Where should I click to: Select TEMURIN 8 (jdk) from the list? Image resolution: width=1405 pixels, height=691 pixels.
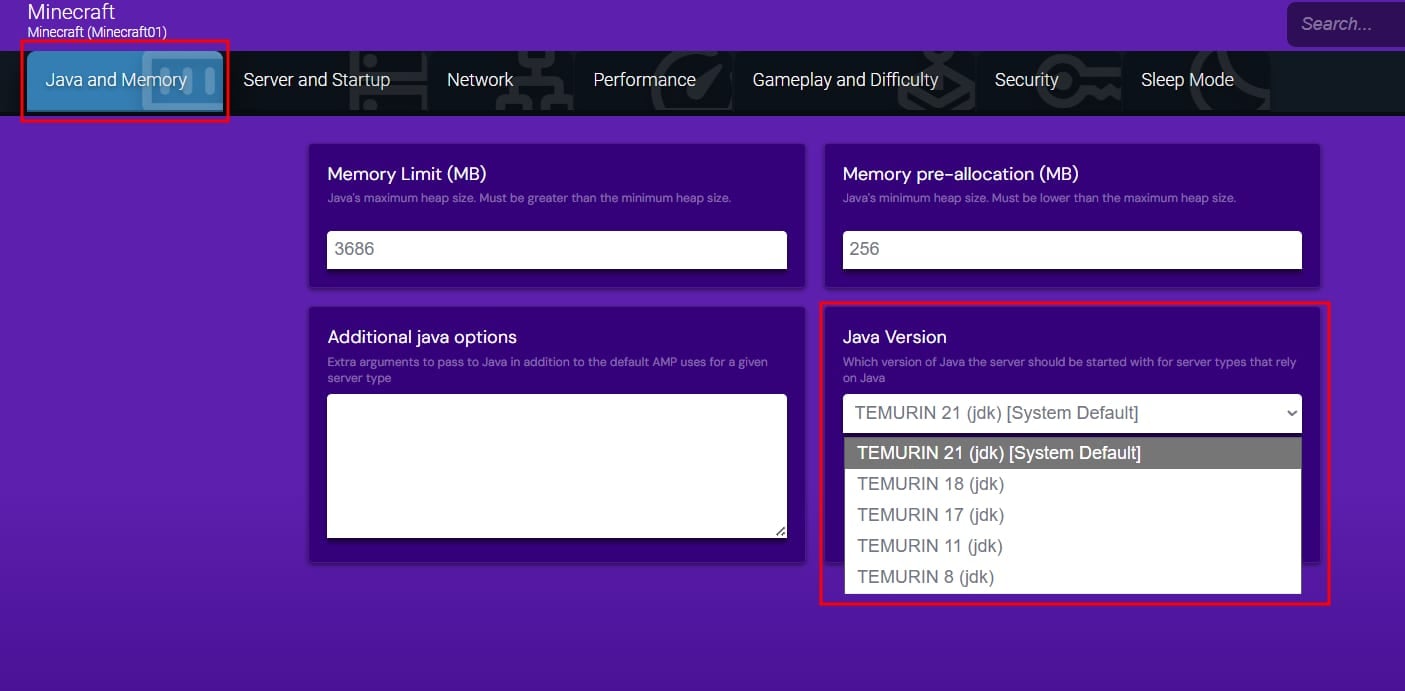[1073, 577]
